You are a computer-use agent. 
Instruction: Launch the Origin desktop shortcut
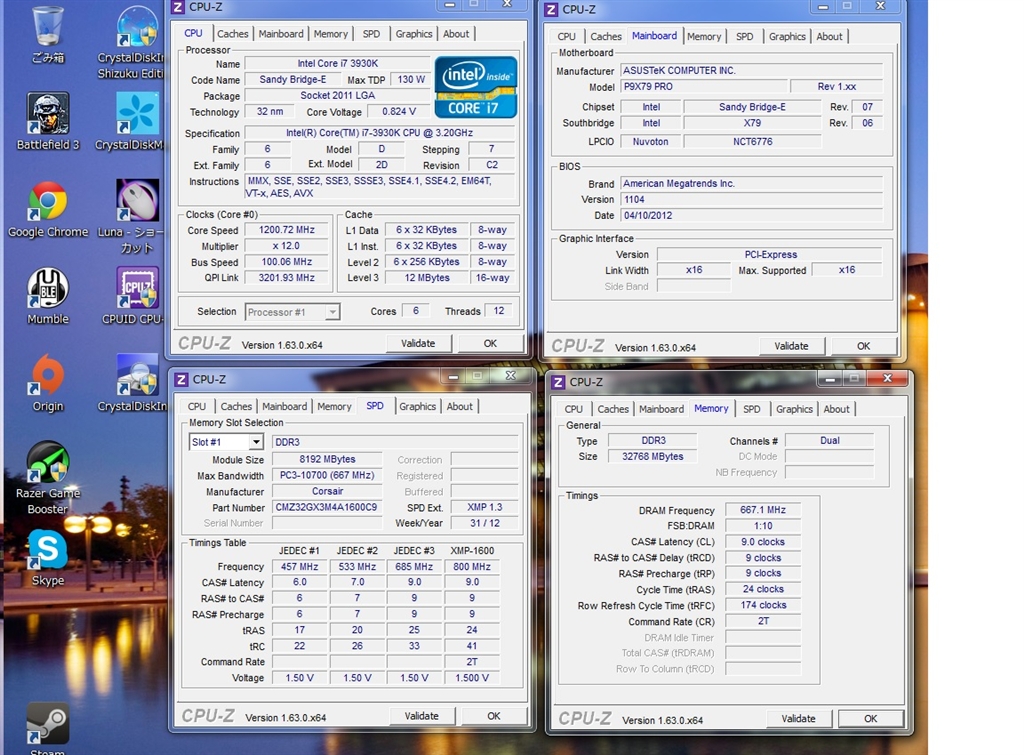(47, 377)
